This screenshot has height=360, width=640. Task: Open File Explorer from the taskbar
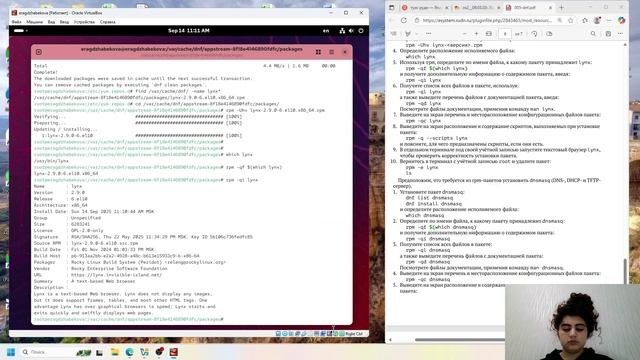click(115, 352)
